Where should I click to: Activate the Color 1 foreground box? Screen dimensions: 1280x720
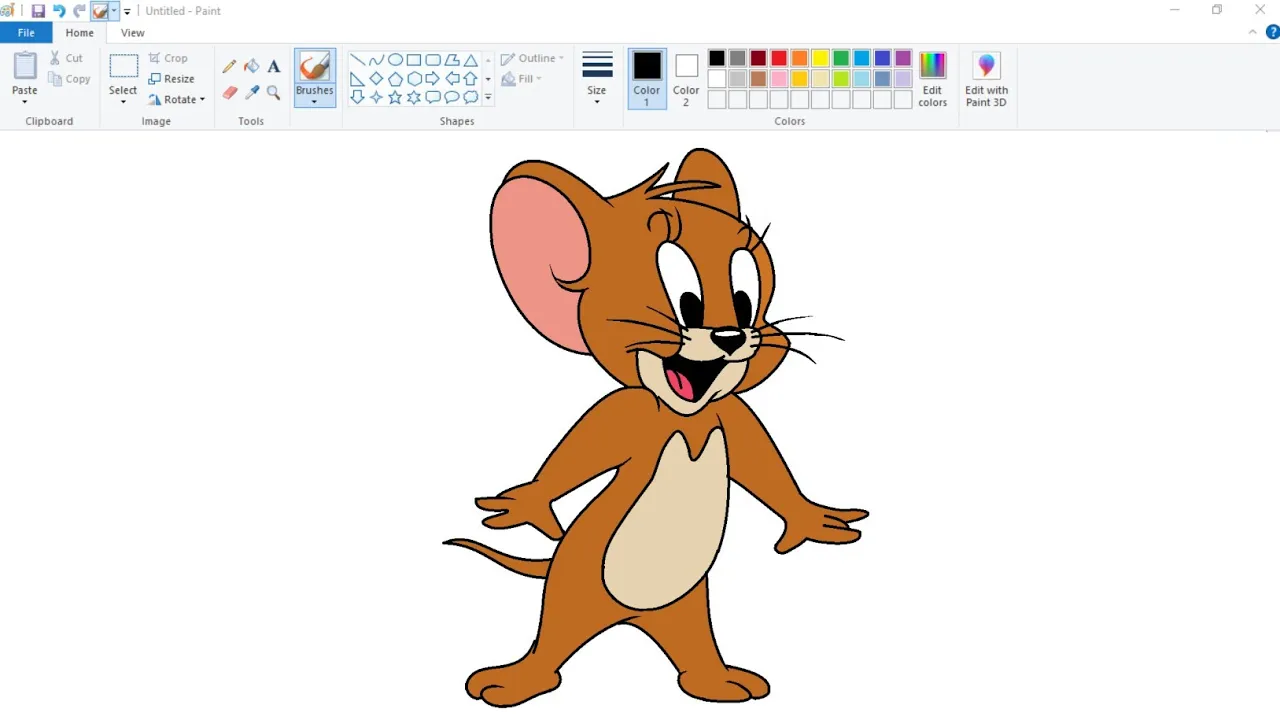pos(647,78)
